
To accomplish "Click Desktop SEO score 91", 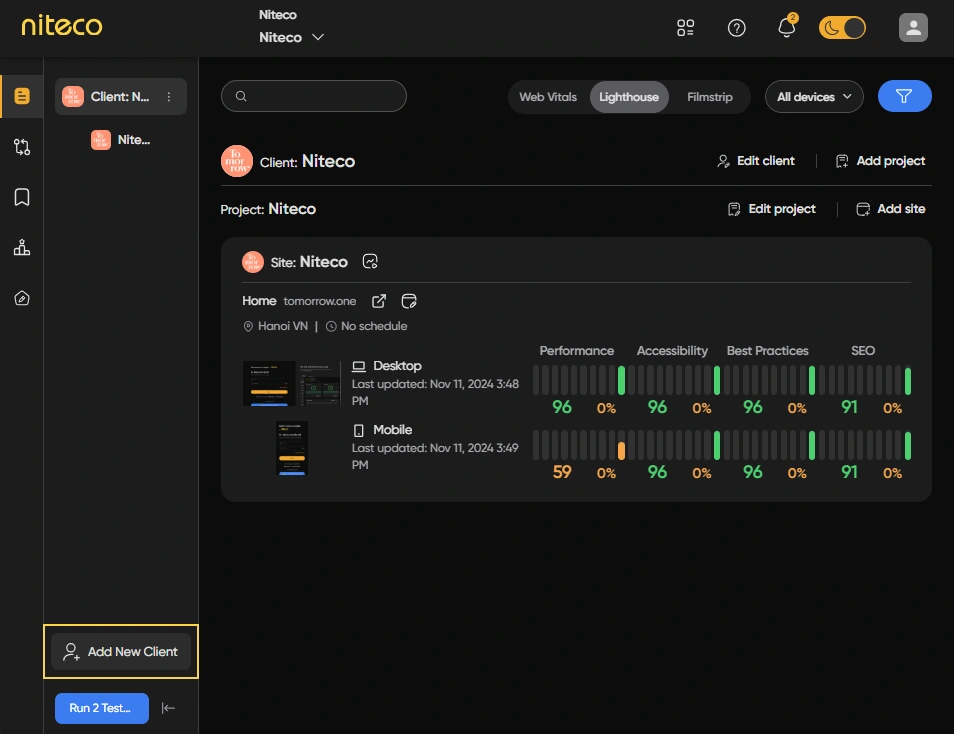I will [849, 407].
